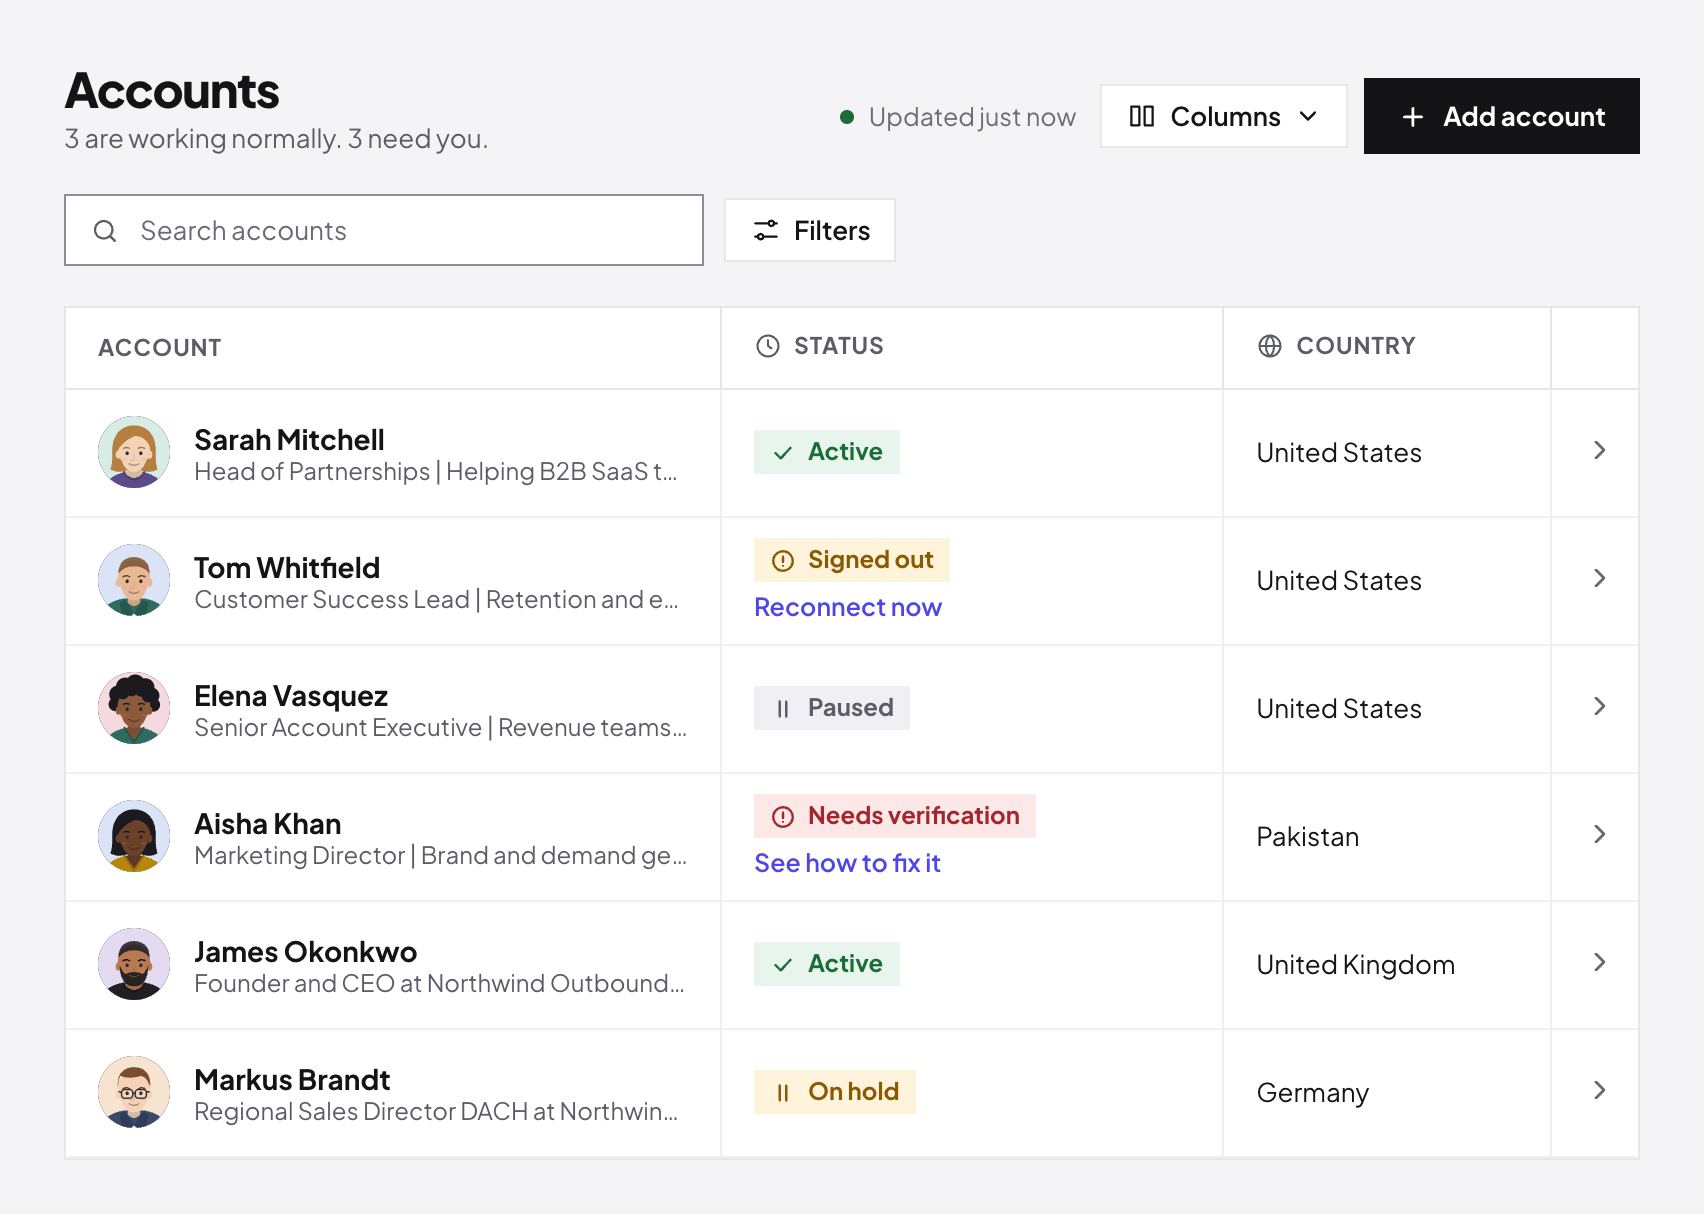
Task: Click Aisha Khan's avatar
Action: [x=134, y=836]
